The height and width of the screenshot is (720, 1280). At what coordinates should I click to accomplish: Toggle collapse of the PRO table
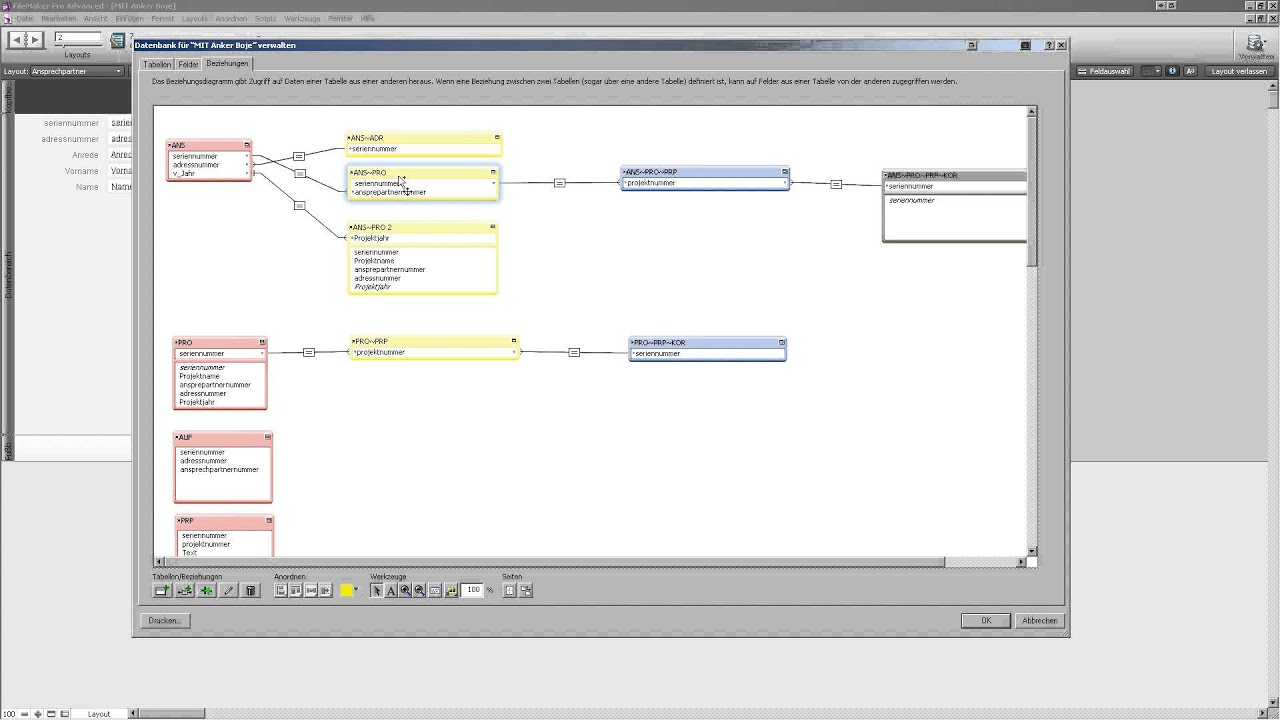pyautogui.click(x=263, y=342)
